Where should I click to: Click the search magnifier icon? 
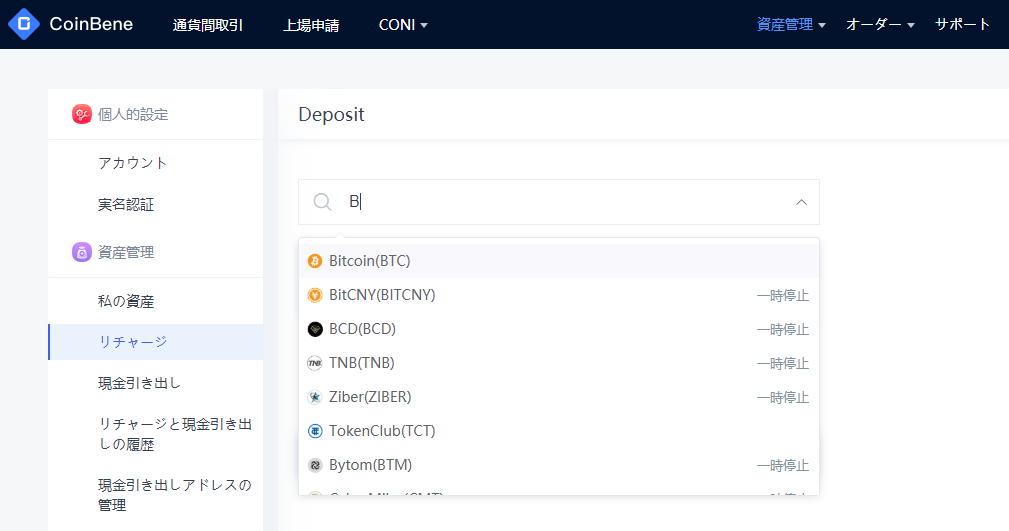pyautogui.click(x=322, y=202)
